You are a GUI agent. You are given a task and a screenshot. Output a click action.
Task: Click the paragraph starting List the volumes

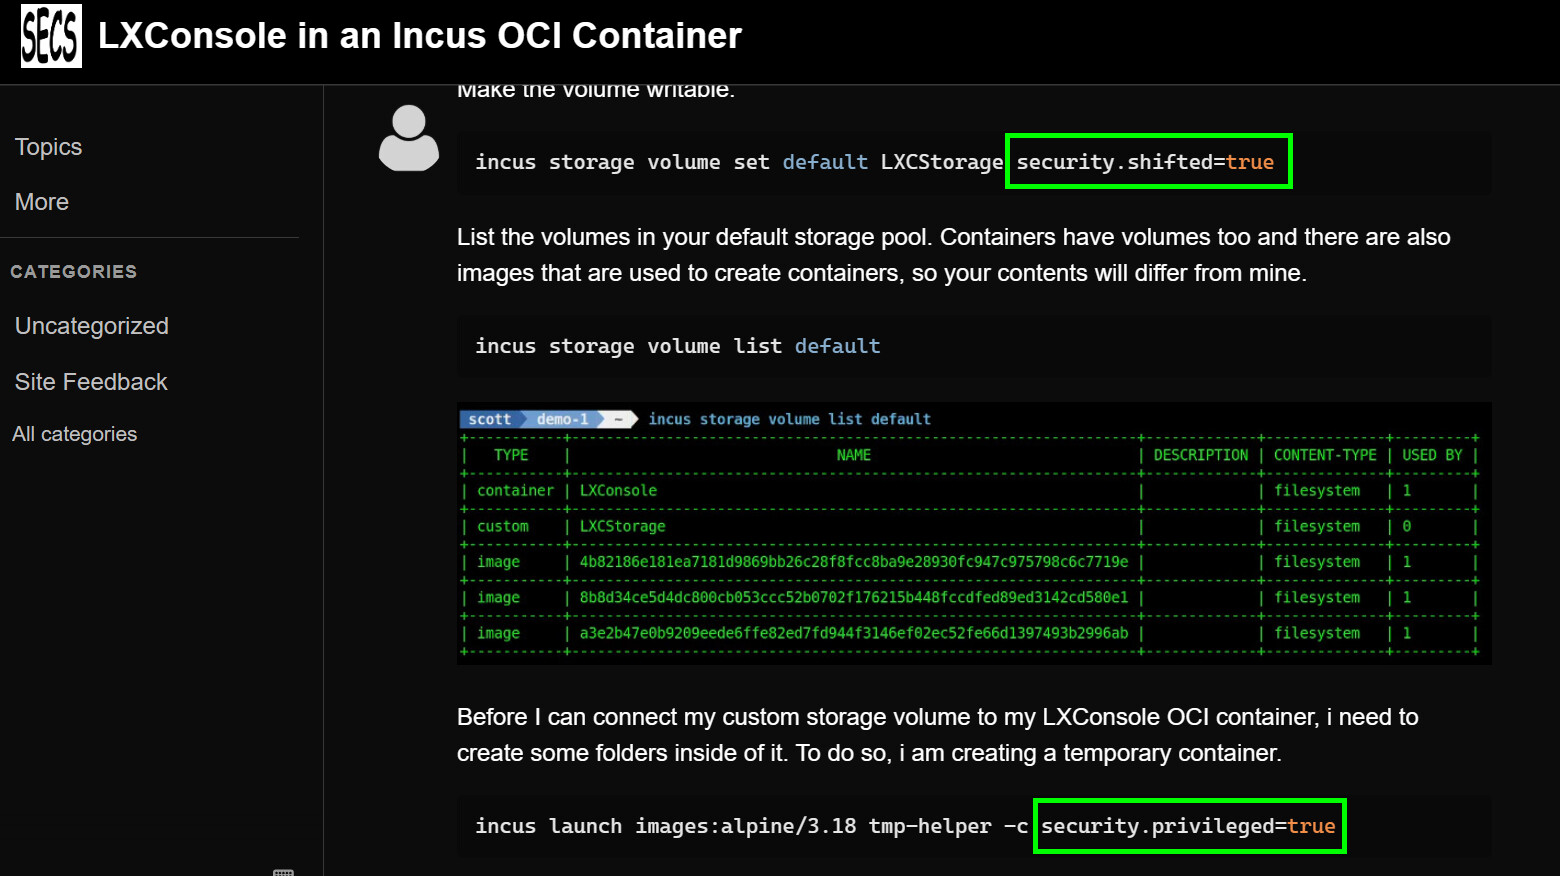(x=954, y=255)
